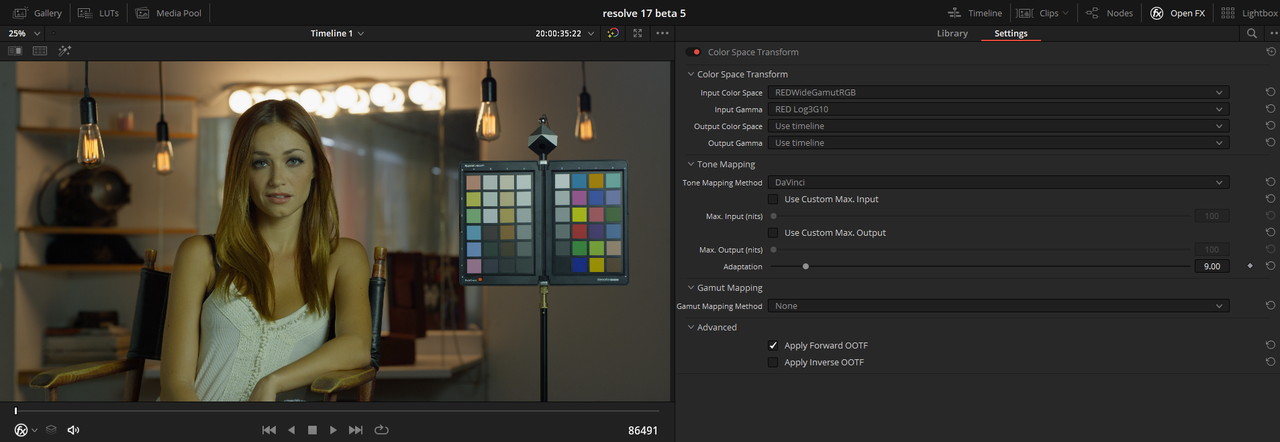Open the Output Gamma dropdown
1280x442 pixels.
(x=998, y=143)
